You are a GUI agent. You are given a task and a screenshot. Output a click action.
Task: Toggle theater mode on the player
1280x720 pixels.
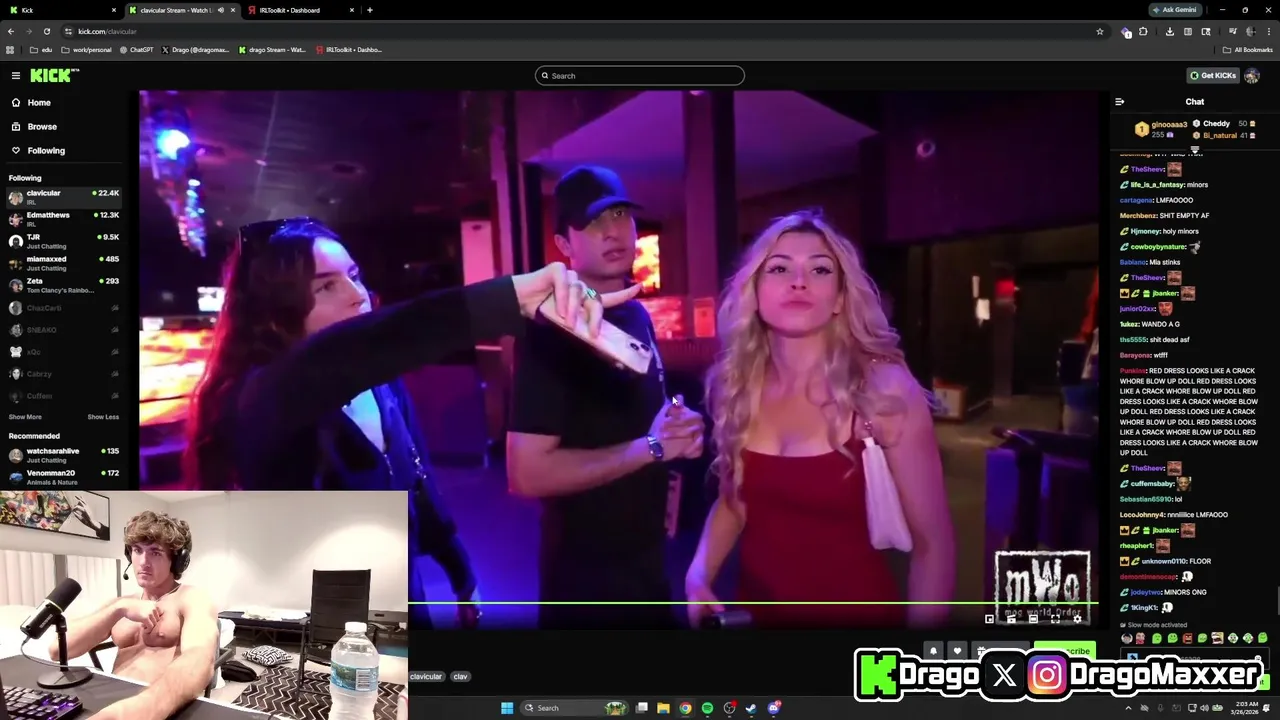(x=1033, y=619)
